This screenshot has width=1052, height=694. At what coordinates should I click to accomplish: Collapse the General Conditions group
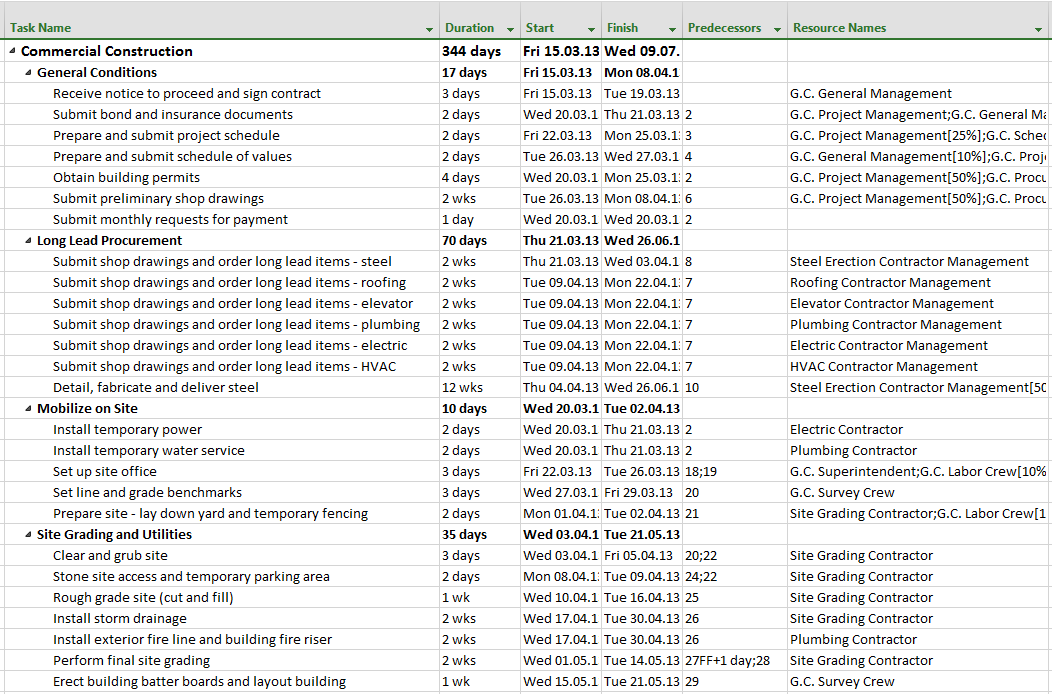click(x=28, y=72)
